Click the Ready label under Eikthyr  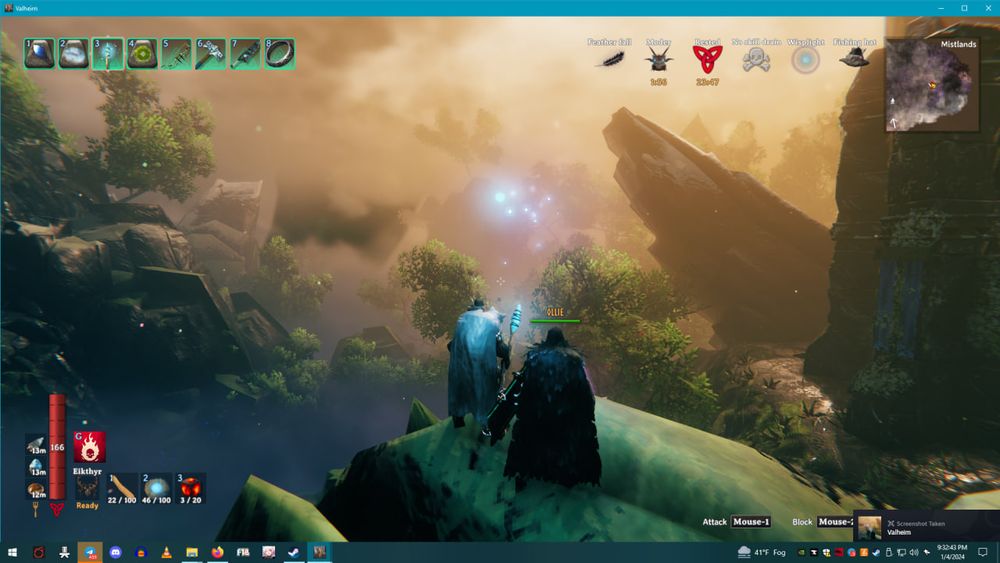tap(87, 506)
